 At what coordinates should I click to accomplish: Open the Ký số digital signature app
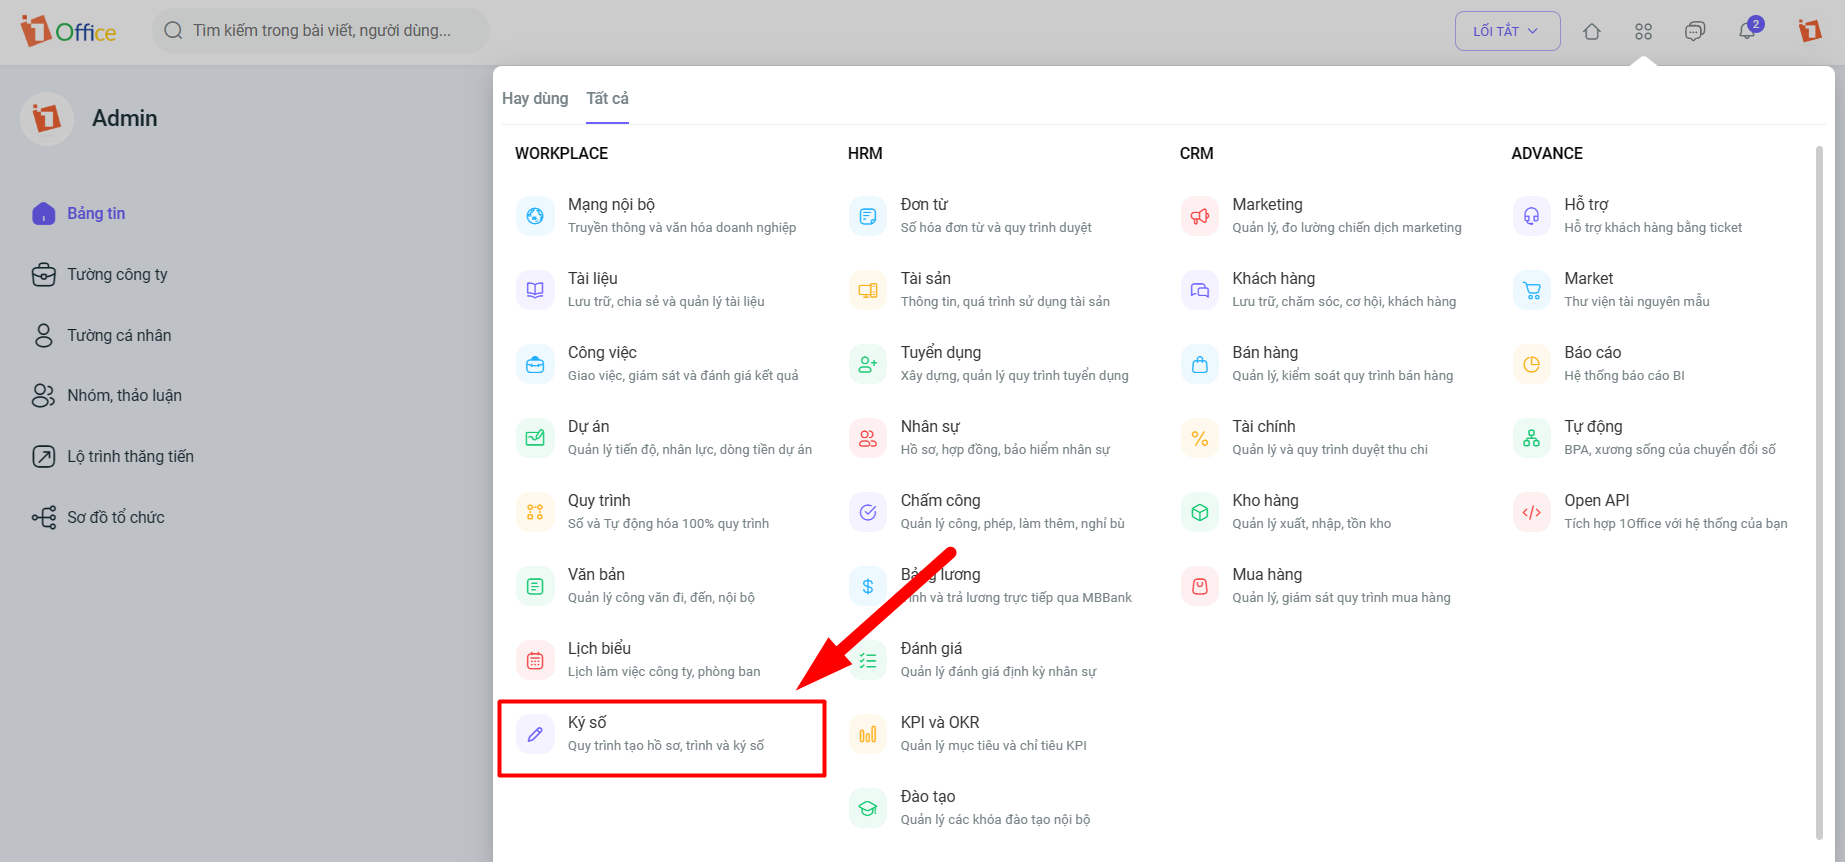(661, 734)
